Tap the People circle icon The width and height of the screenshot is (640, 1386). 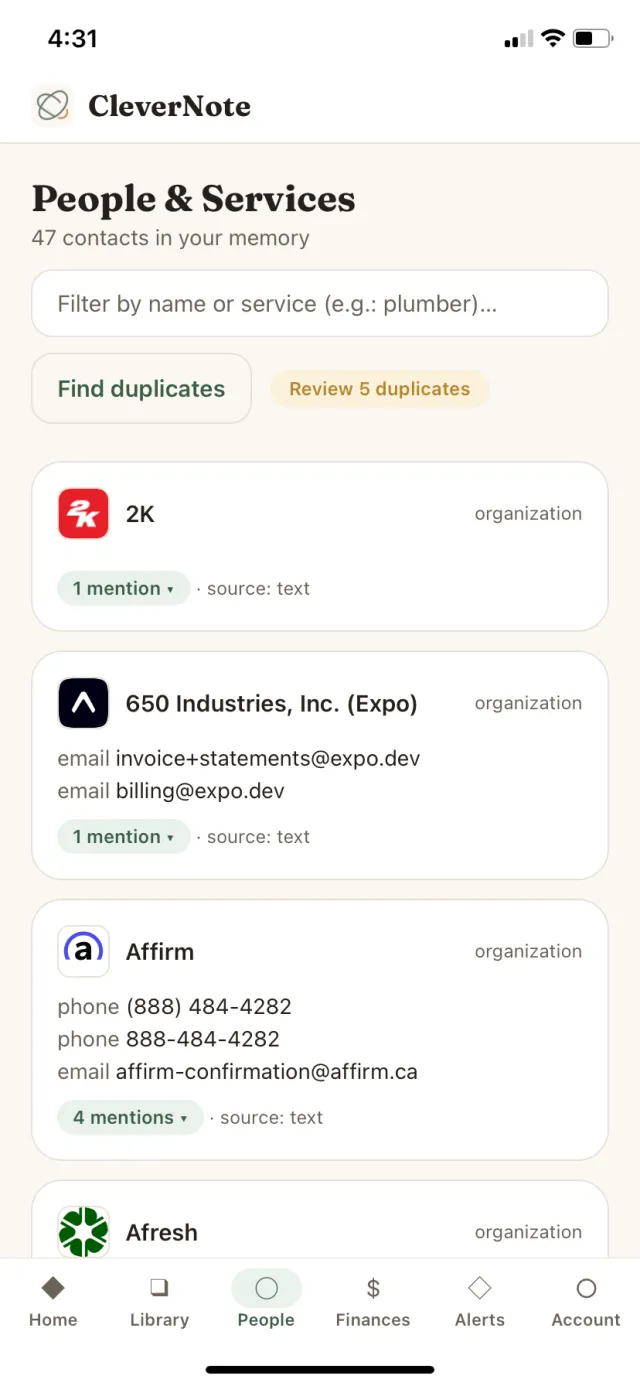[x=266, y=1288]
